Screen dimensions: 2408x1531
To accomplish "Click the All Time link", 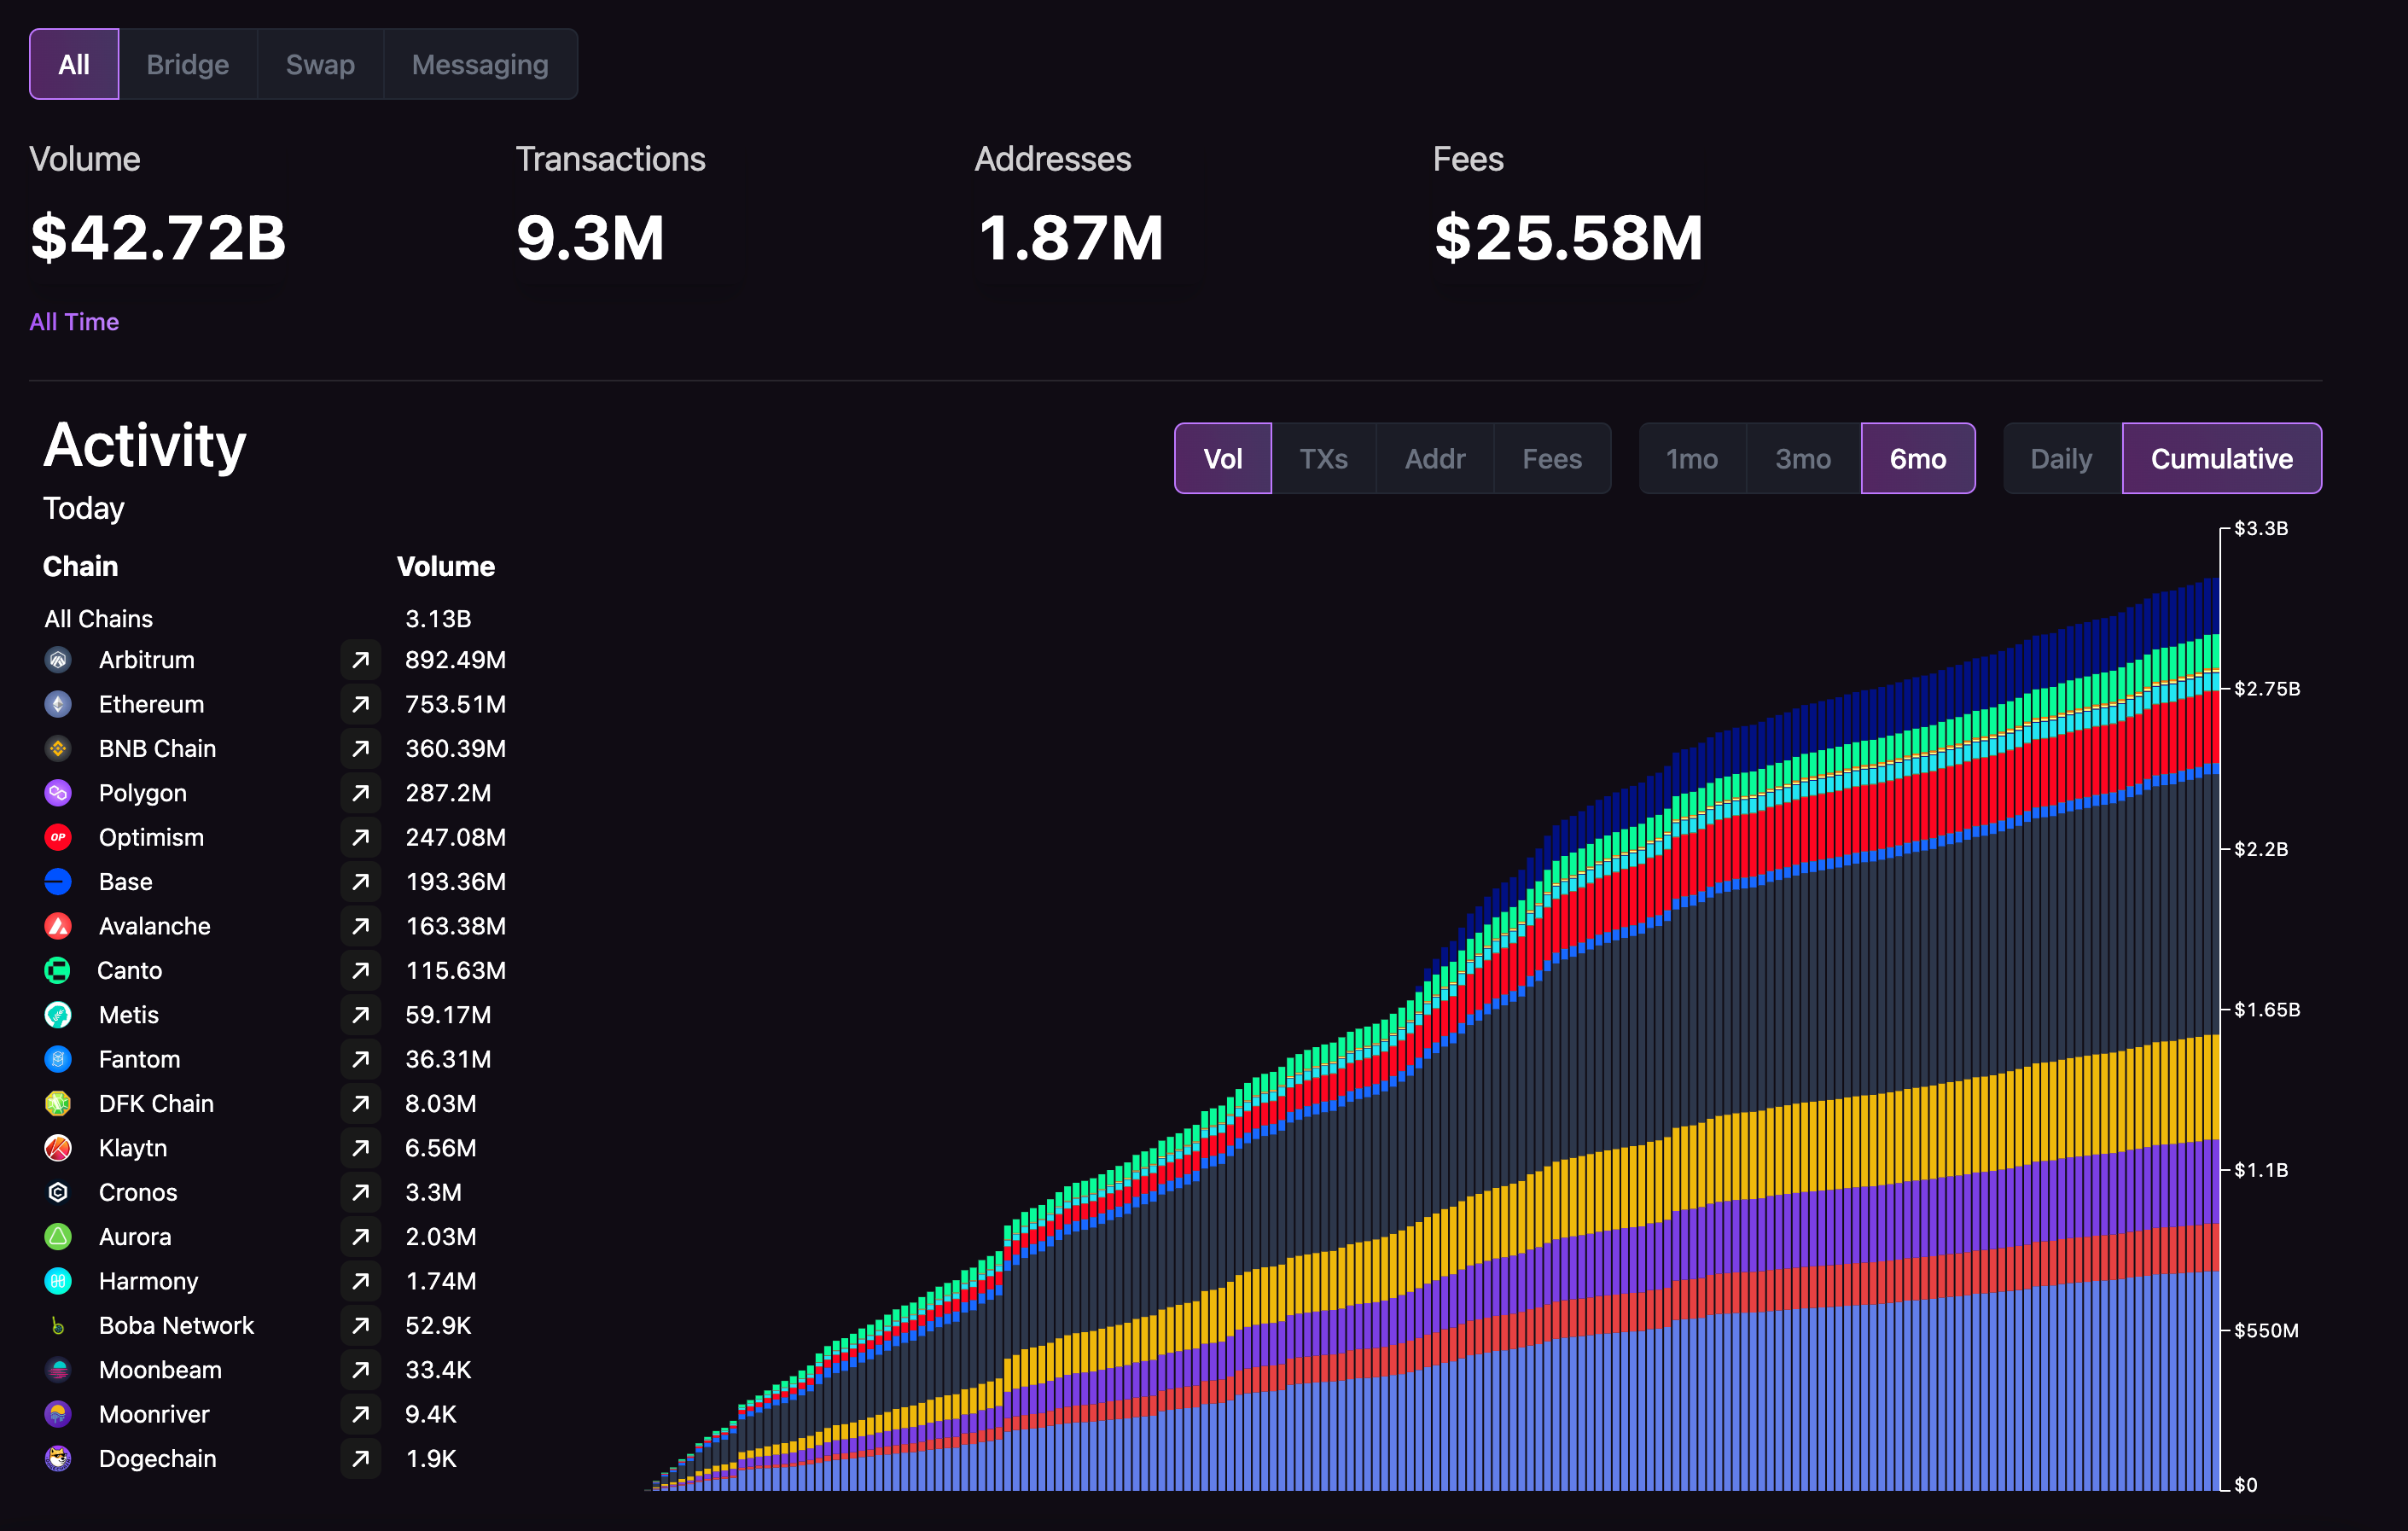I will 74,322.
